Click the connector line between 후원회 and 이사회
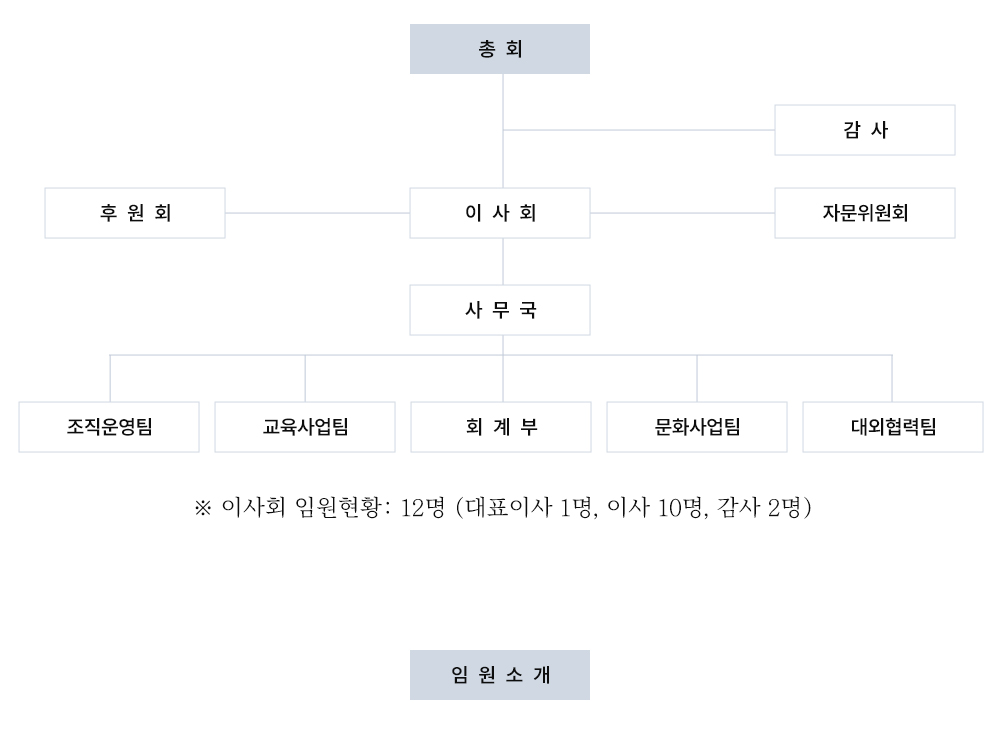The width and height of the screenshot is (1000, 744). point(318,213)
